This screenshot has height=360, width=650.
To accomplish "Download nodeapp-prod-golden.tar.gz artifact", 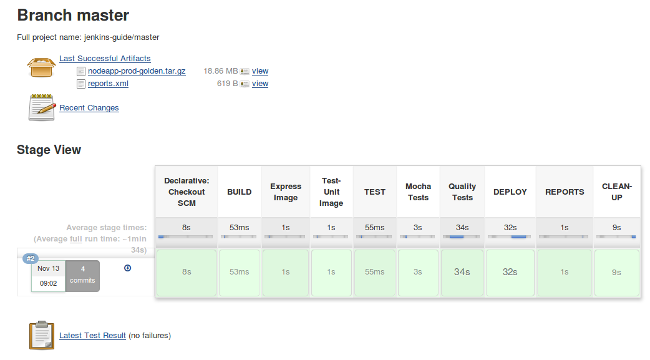I will click(x=136, y=71).
